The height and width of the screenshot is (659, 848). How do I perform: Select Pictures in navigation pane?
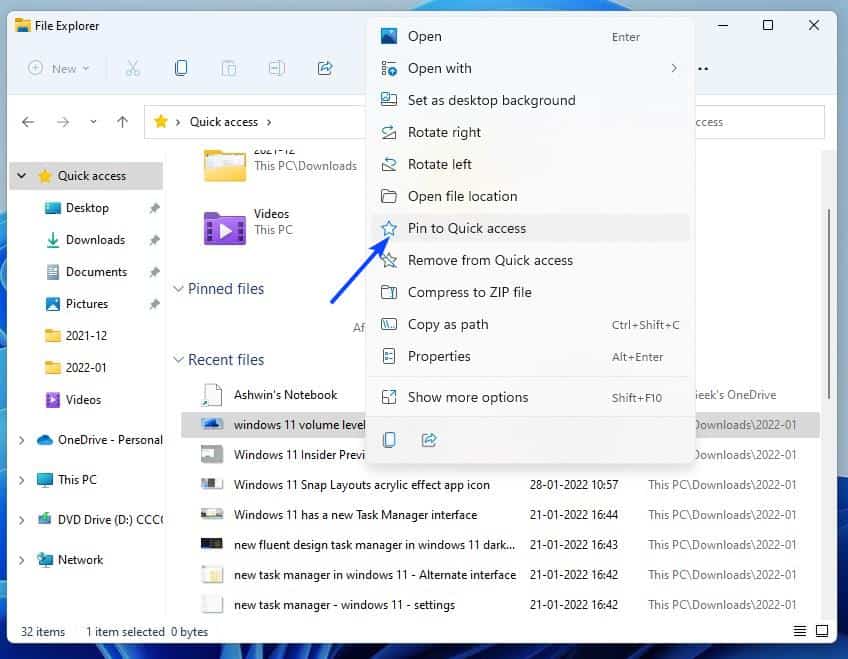[87, 304]
